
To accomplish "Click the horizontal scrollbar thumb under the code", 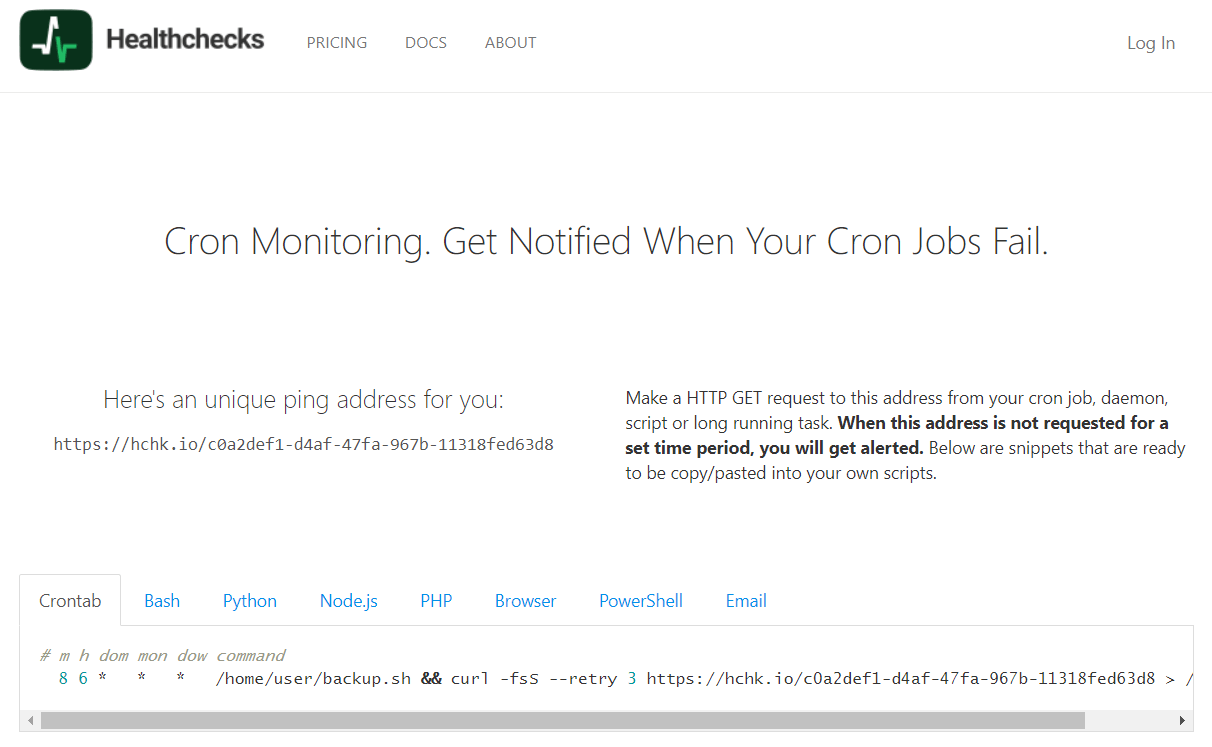I will click(562, 720).
